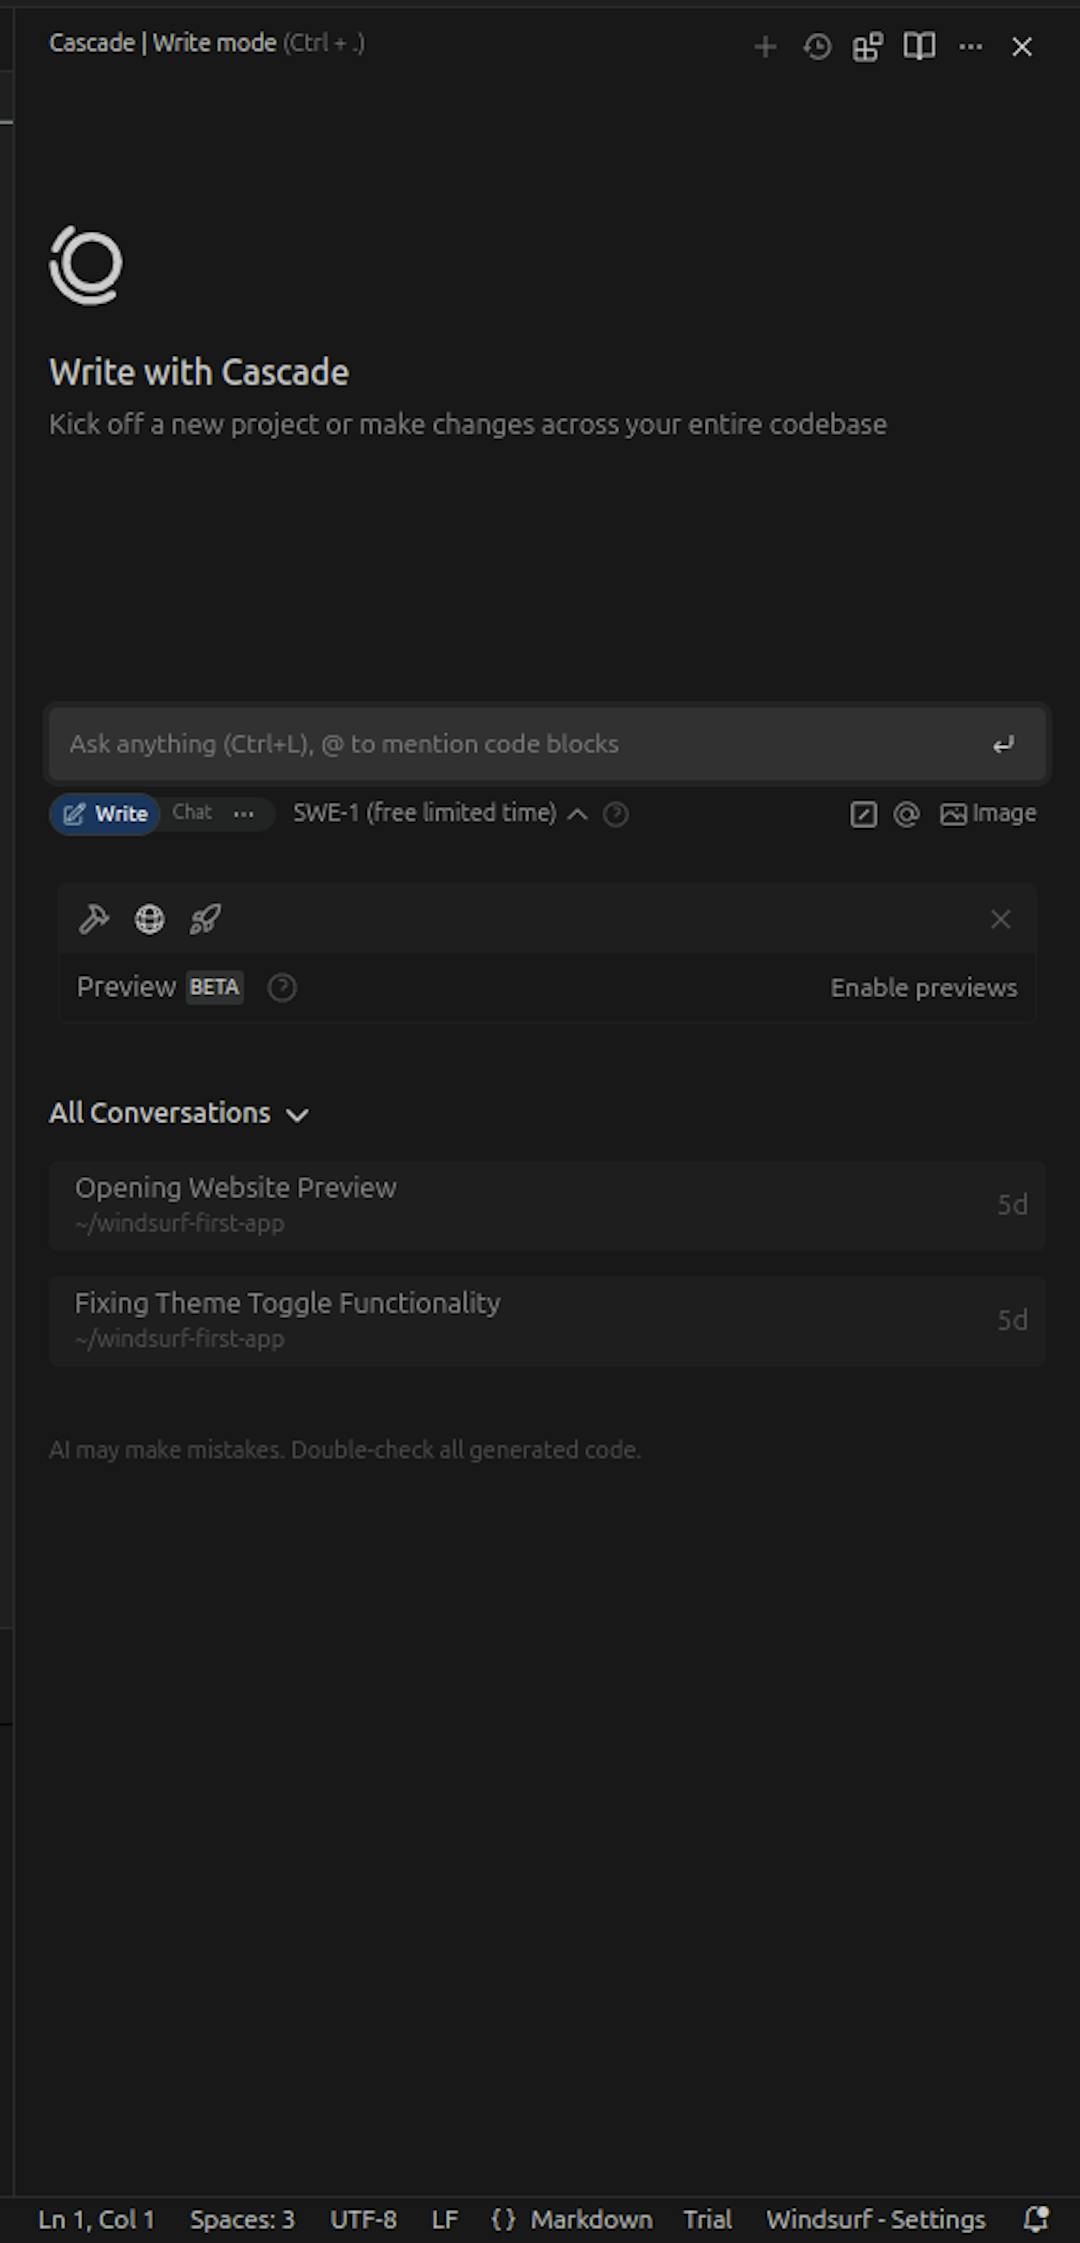The image size is (1080, 2243).
Task: Start a new Cascade conversation with plus icon
Action: point(765,47)
